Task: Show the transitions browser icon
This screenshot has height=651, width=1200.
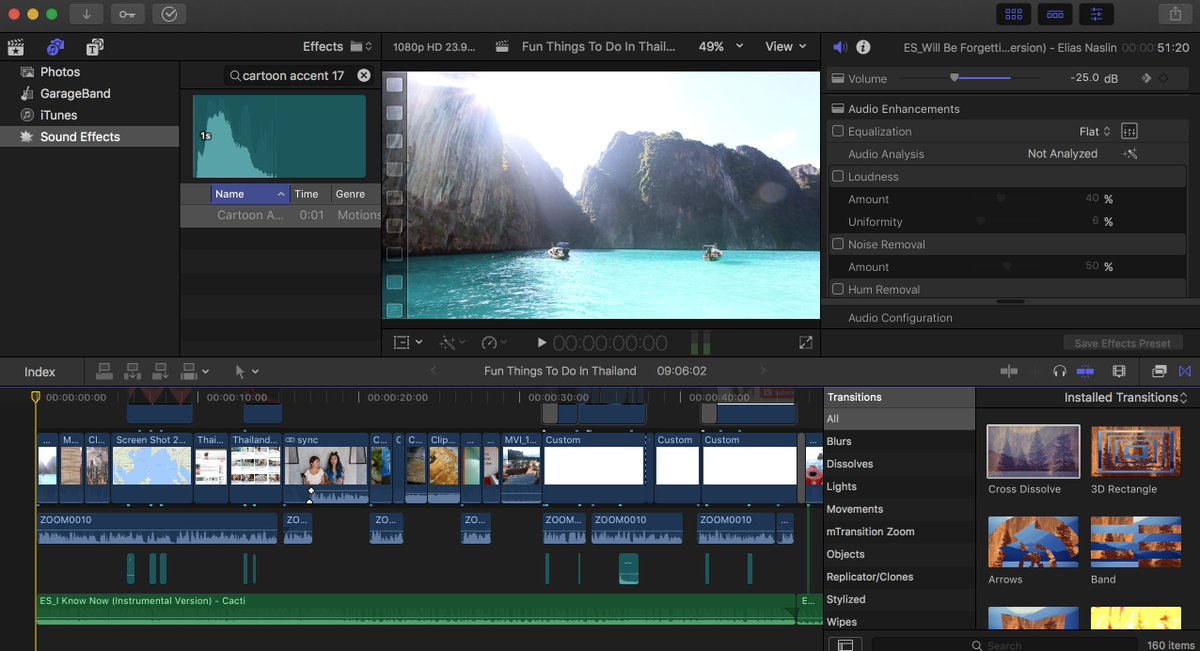Action: click(1185, 371)
